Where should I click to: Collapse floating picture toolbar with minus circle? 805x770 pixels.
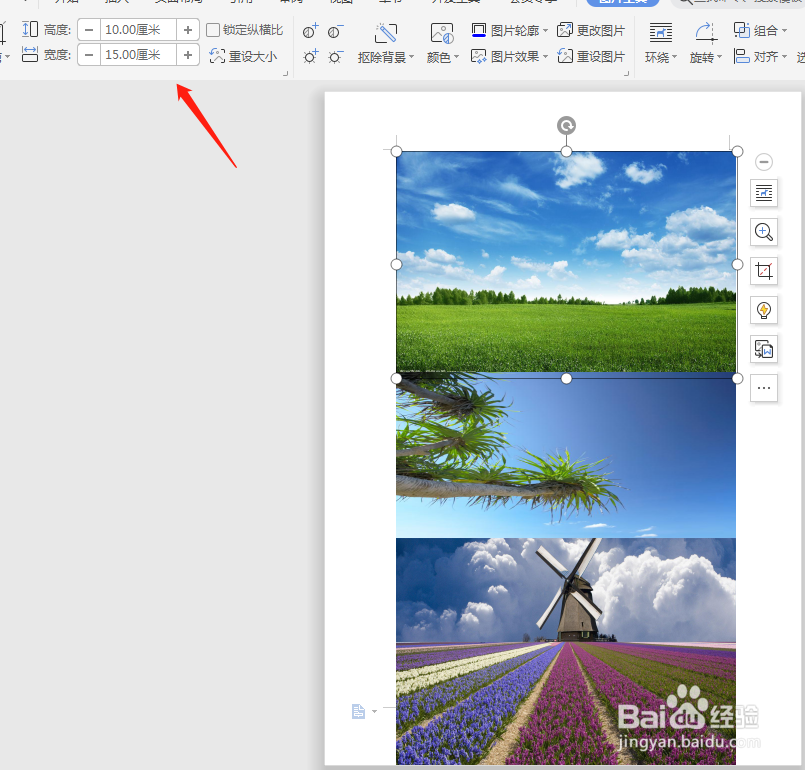(764, 162)
